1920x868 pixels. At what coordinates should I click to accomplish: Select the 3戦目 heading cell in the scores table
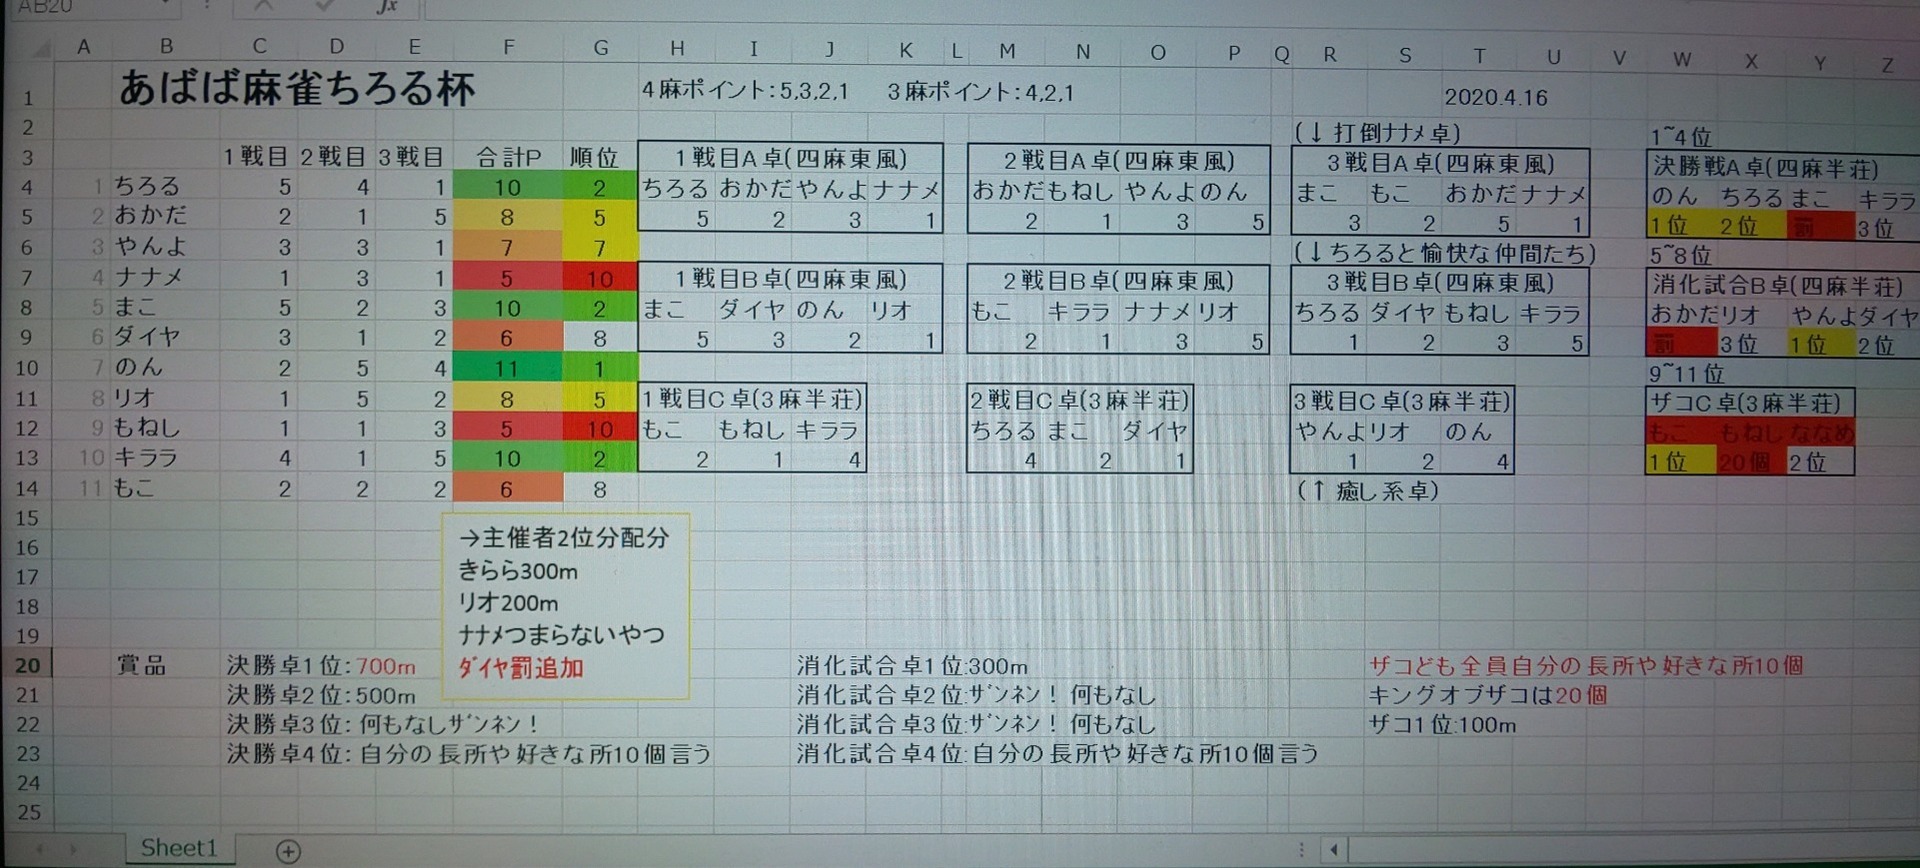(411, 157)
